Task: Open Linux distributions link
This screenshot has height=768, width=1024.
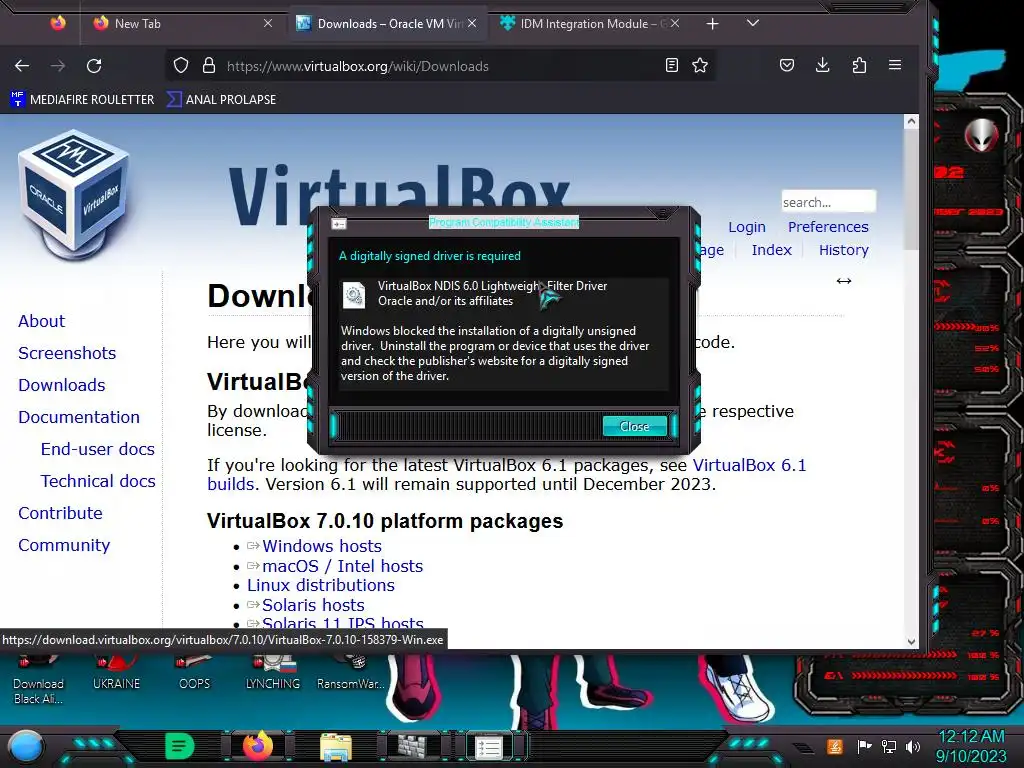Action: pos(321,585)
